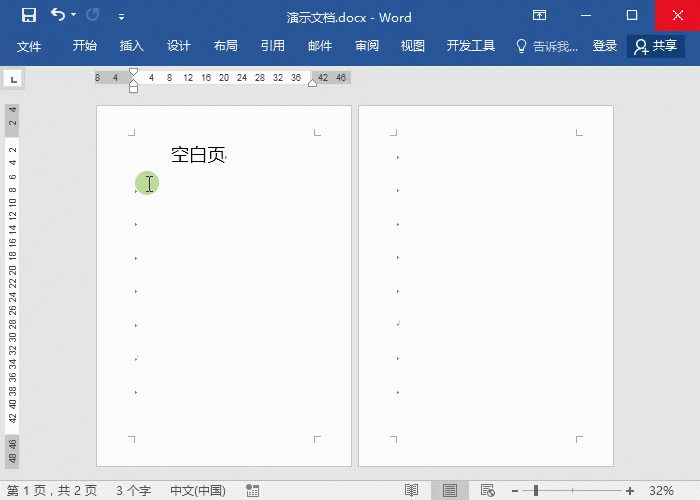Switch to Web Layout view icon
Viewport: 700px width, 500px height.
pyautogui.click(x=488, y=491)
